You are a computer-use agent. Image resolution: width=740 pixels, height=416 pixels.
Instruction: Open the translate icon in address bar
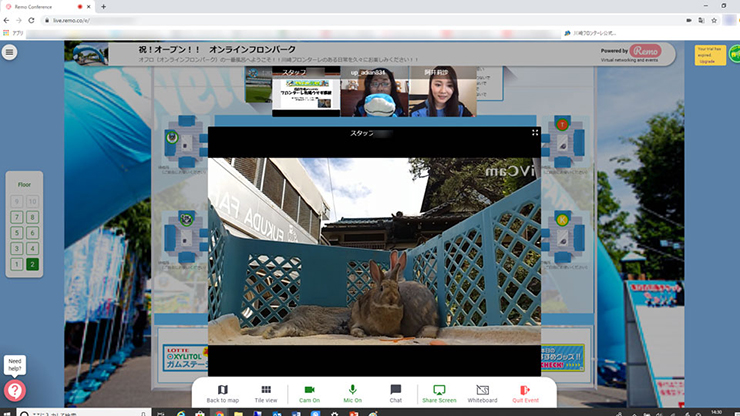coord(701,20)
